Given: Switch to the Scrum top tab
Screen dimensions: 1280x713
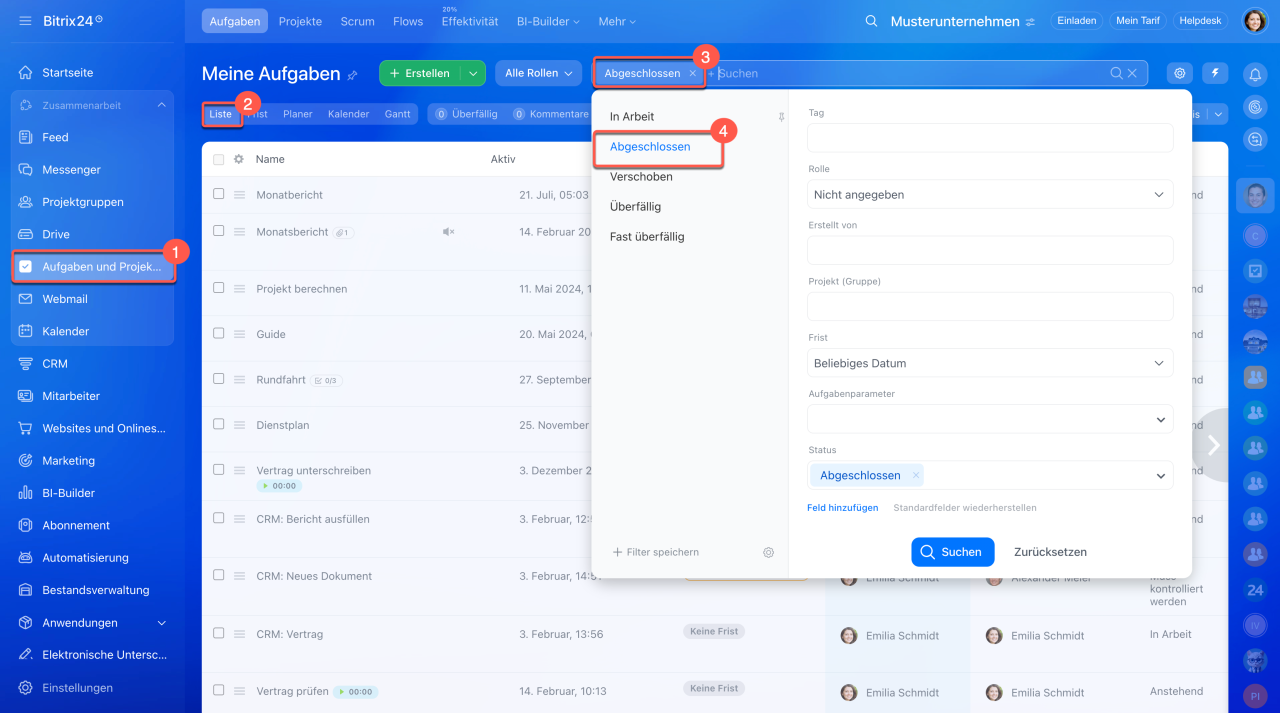Looking at the screenshot, I should (357, 21).
